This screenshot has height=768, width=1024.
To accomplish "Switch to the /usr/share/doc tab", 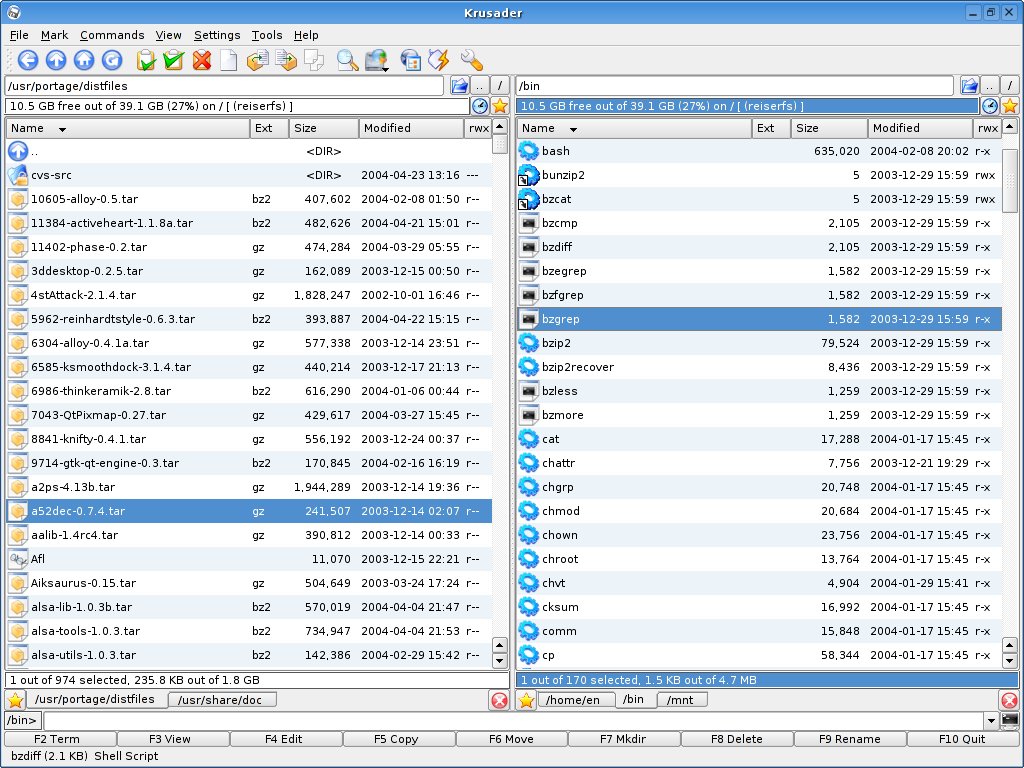I will [x=220, y=700].
